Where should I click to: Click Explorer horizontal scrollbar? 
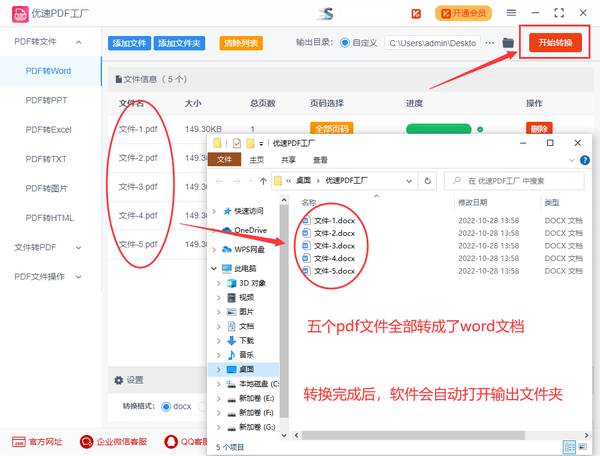(x=413, y=435)
